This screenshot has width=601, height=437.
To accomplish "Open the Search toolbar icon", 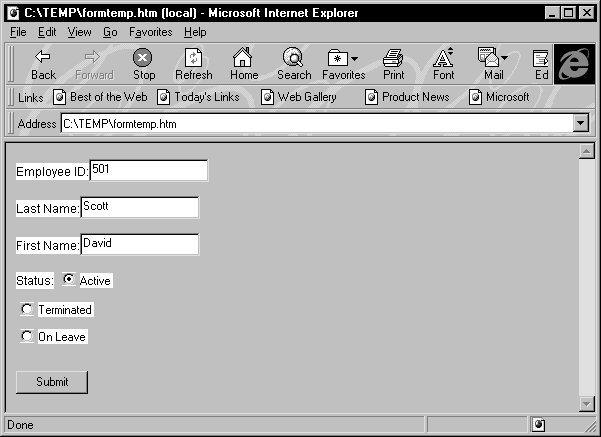I will point(293,58).
